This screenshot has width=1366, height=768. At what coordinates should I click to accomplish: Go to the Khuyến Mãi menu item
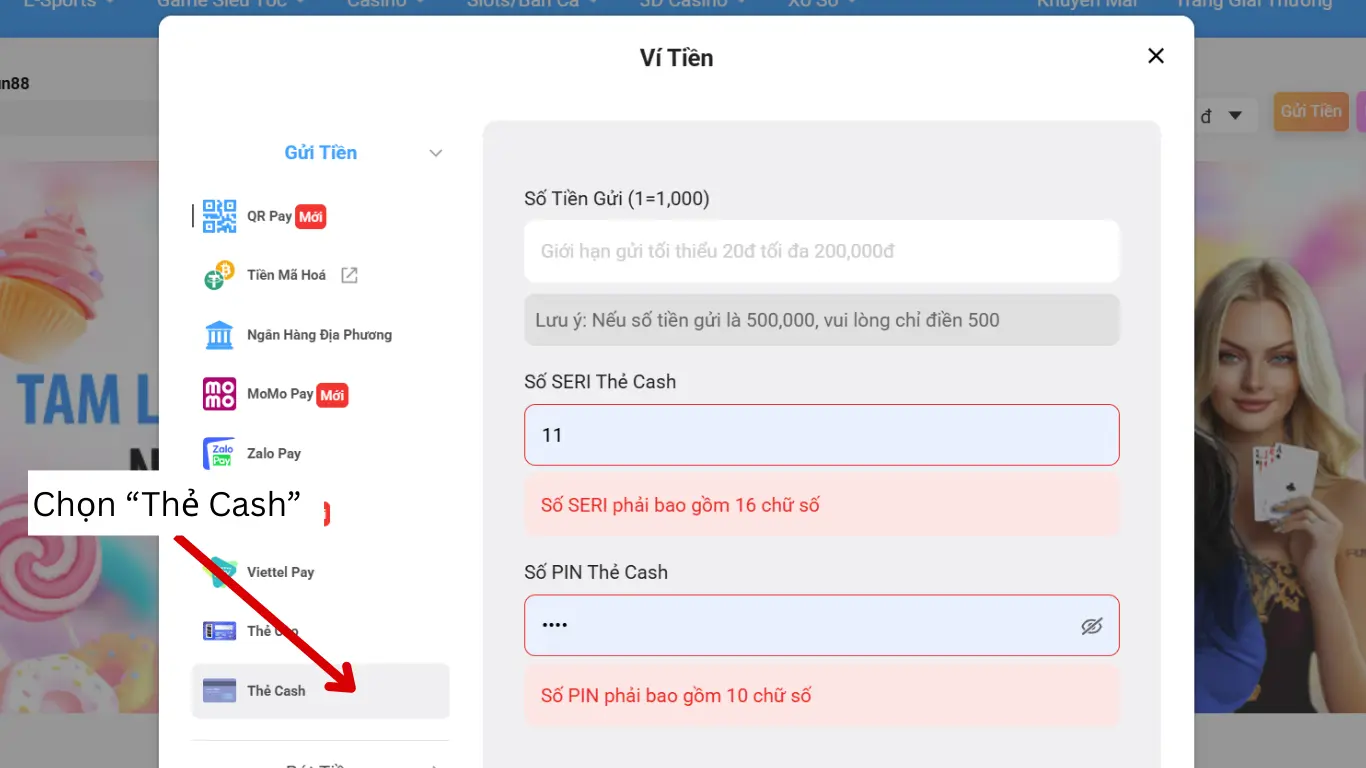click(x=1086, y=4)
